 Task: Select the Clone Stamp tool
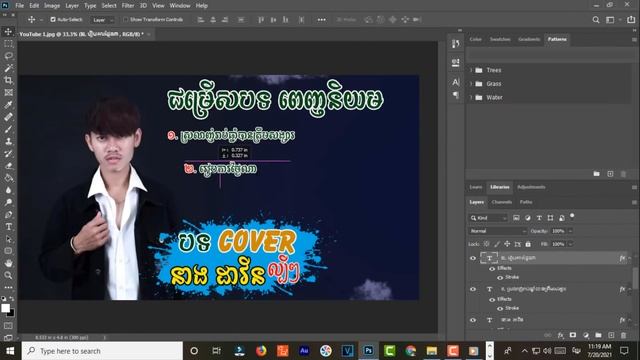click(x=8, y=142)
